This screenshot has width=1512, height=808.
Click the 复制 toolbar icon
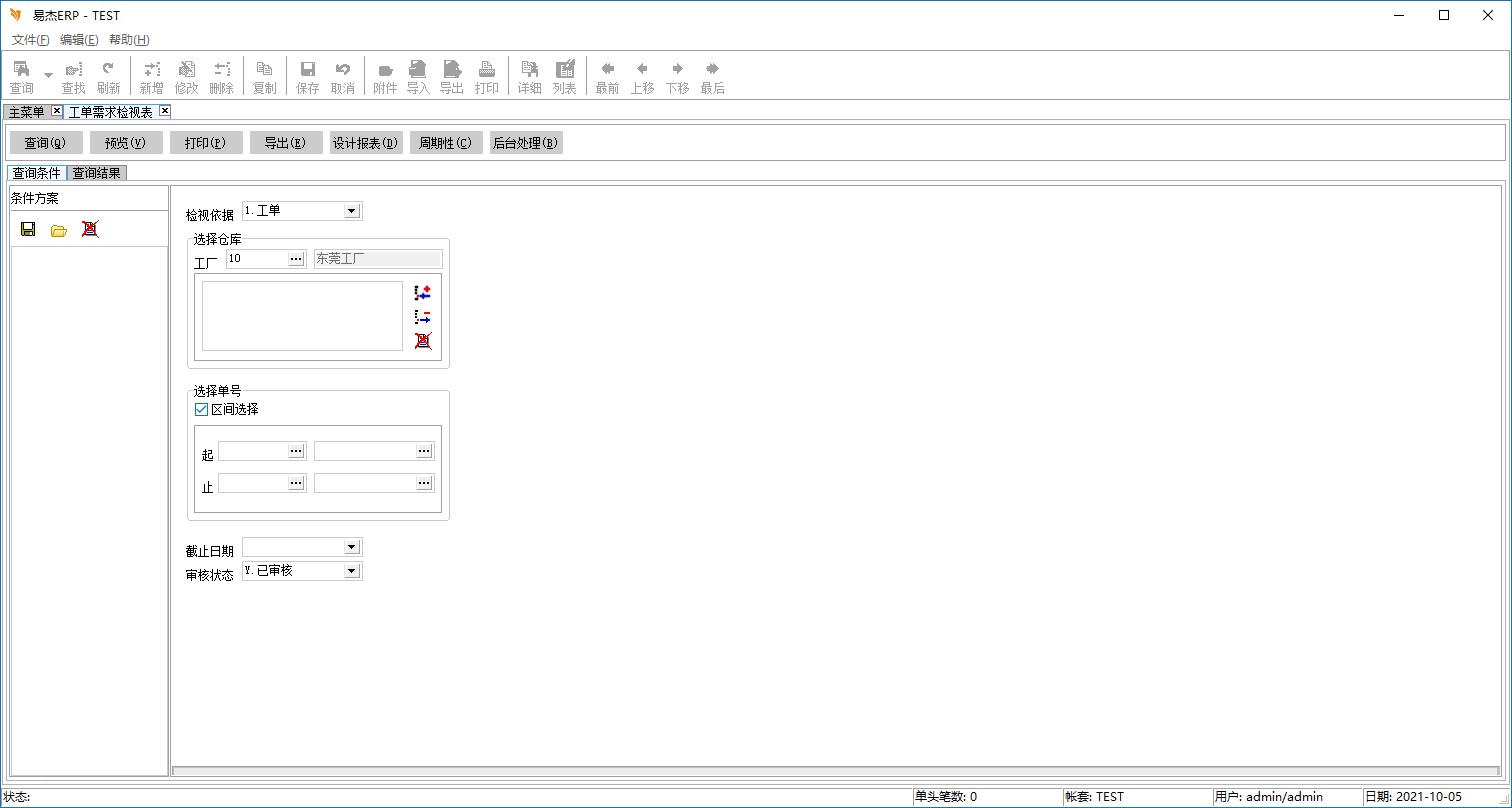(264, 77)
